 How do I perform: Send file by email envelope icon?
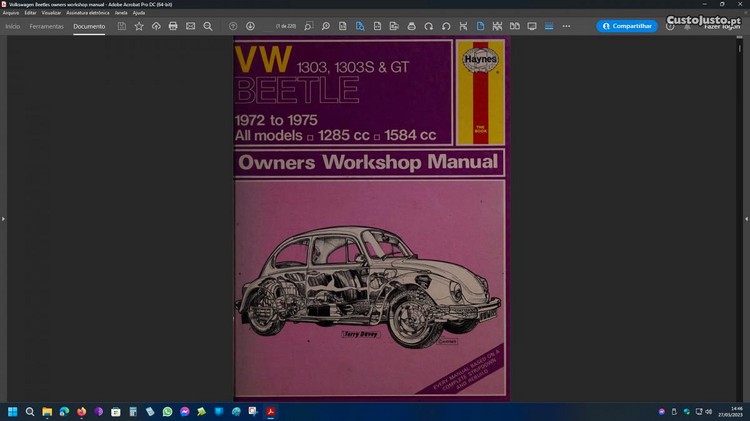coord(190,26)
